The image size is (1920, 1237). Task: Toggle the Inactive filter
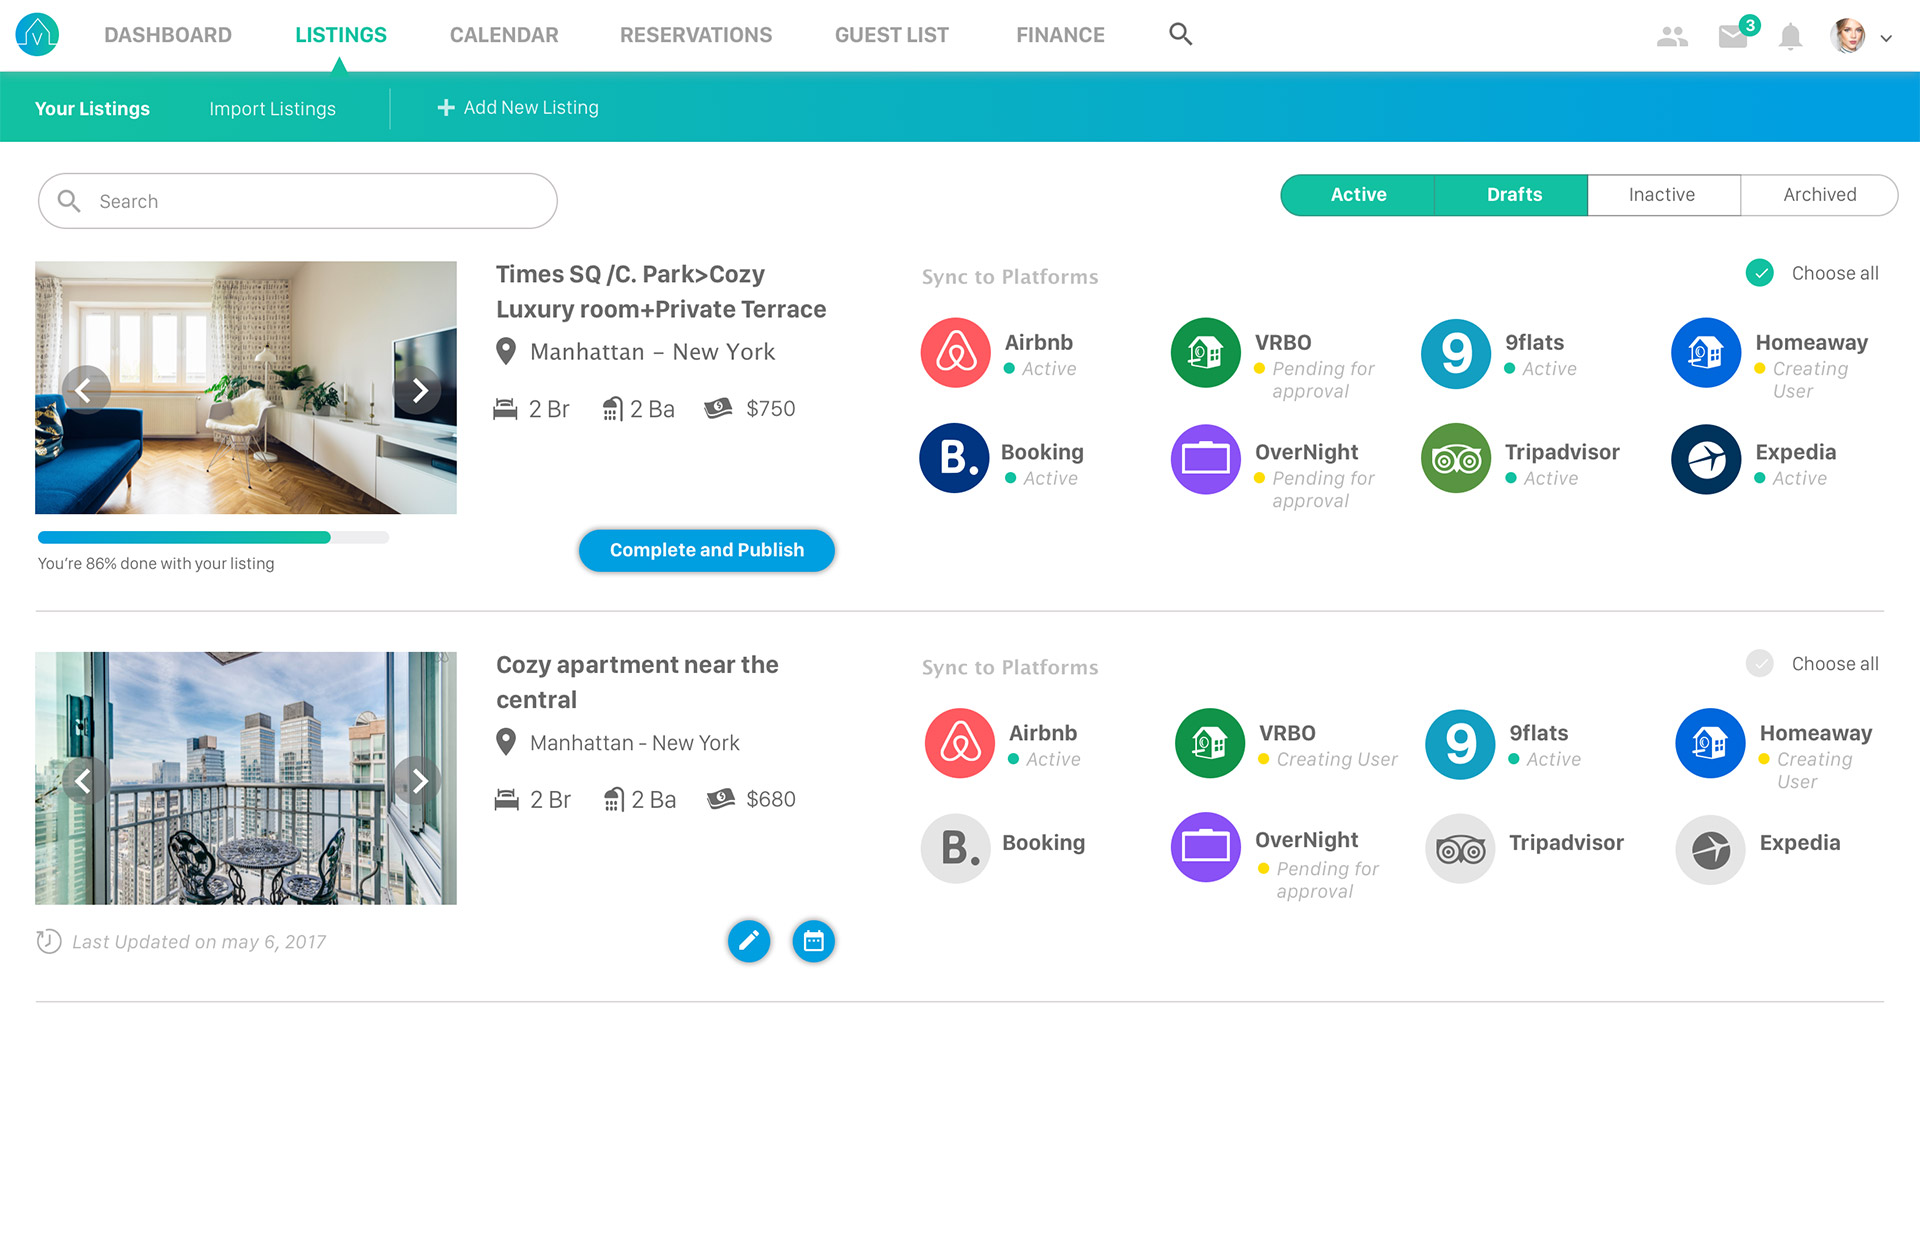(1661, 195)
